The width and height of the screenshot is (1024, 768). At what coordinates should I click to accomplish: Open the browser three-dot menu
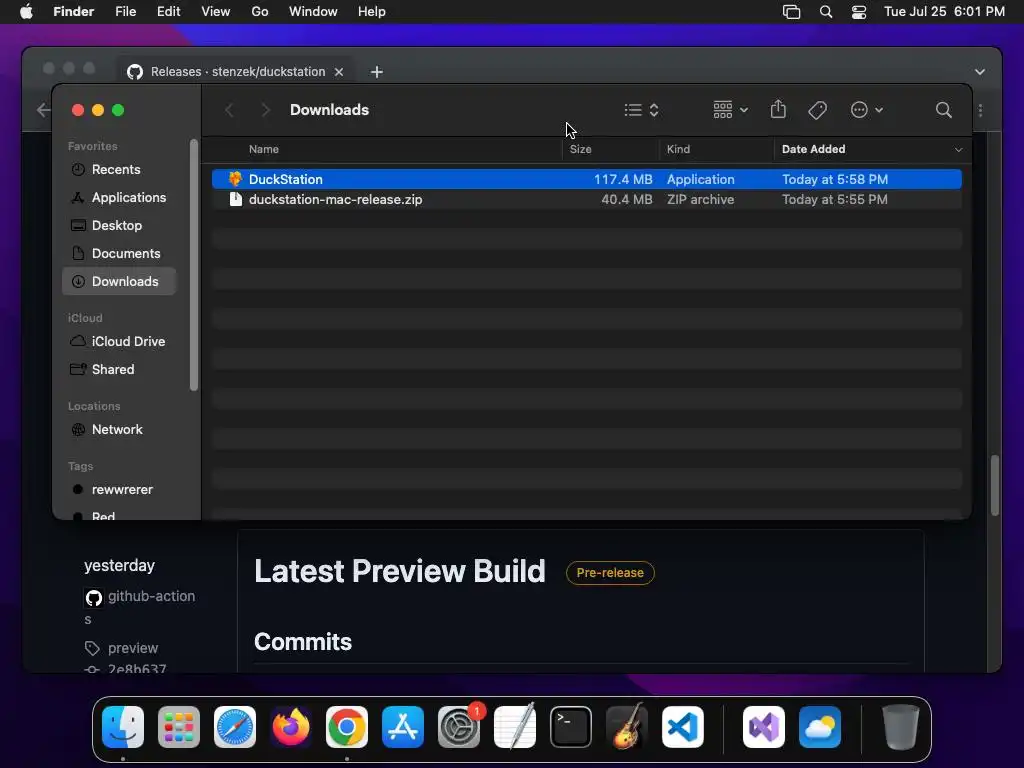980,110
